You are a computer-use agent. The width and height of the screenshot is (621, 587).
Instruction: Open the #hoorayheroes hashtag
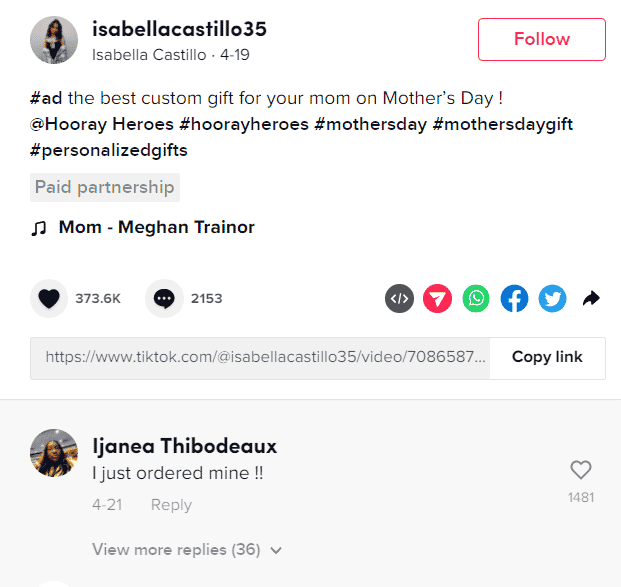click(244, 124)
